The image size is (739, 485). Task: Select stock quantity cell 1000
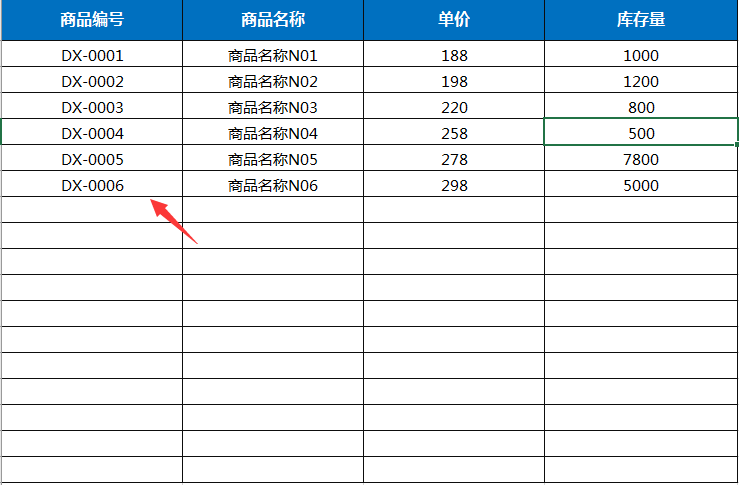tap(641, 54)
